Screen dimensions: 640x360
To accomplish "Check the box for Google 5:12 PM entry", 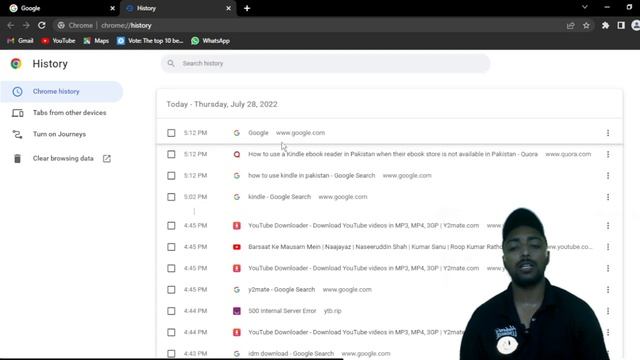I will pyautogui.click(x=171, y=133).
